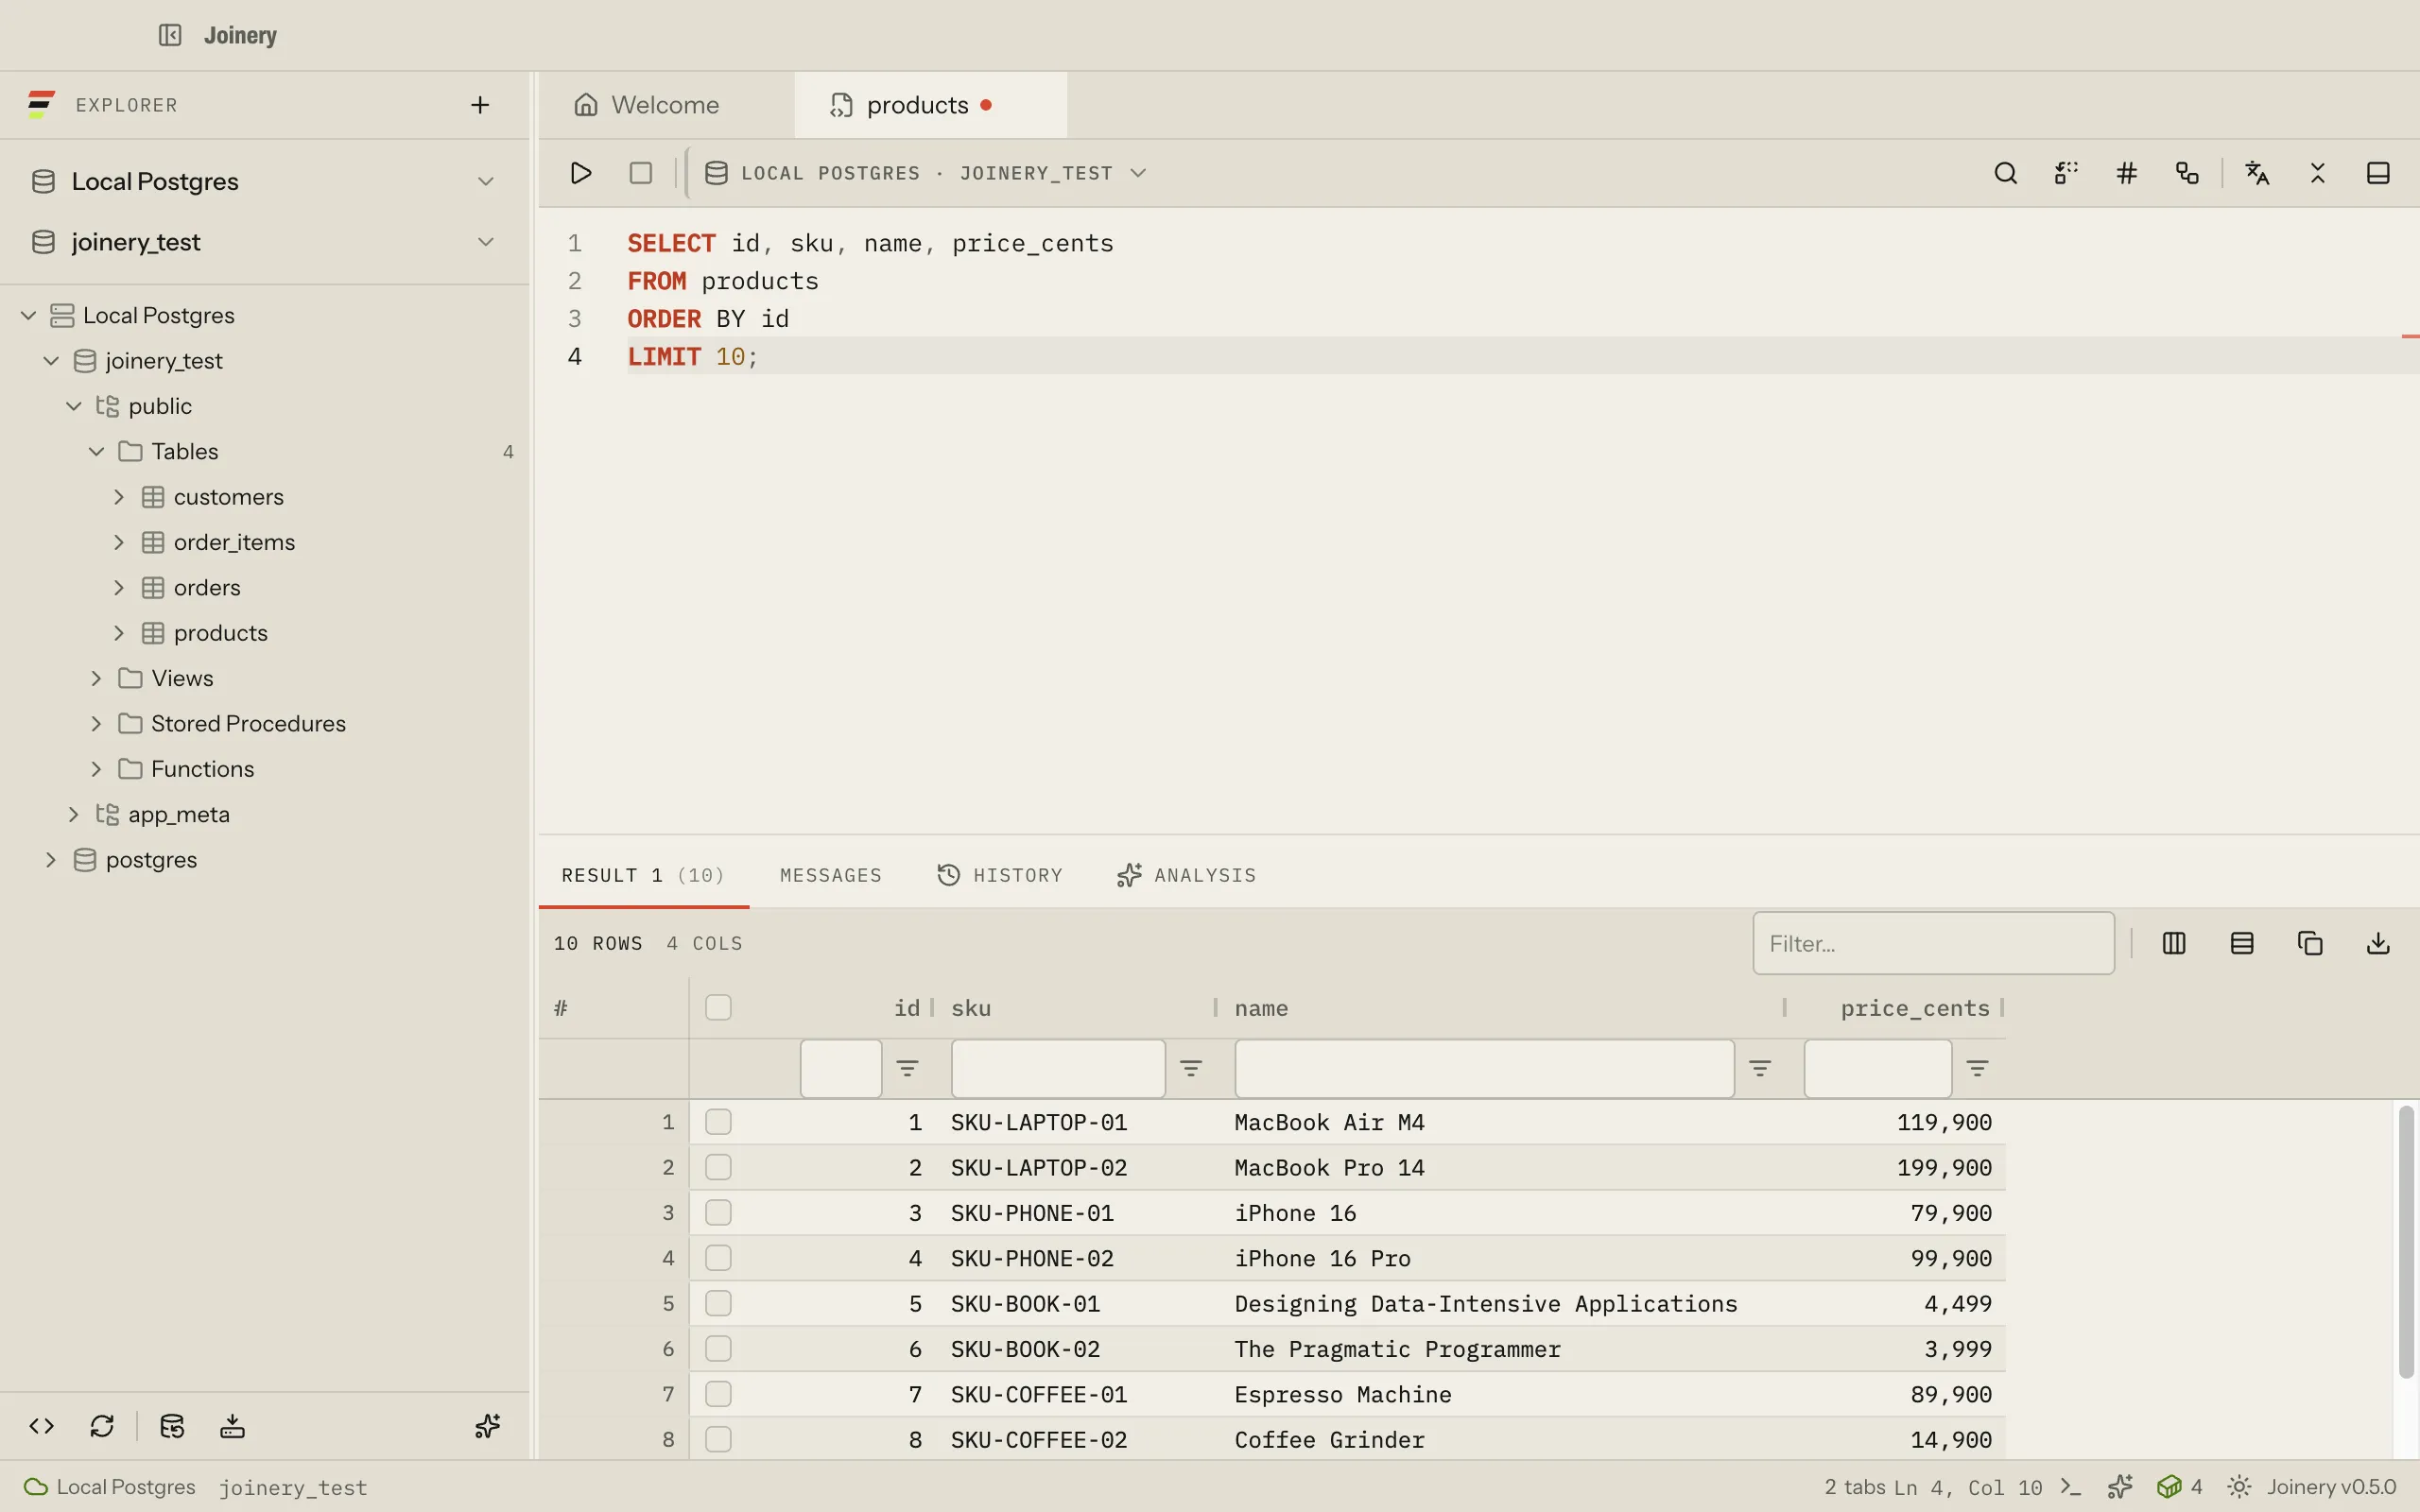Click the translate icon in toolbar

[2257, 173]
